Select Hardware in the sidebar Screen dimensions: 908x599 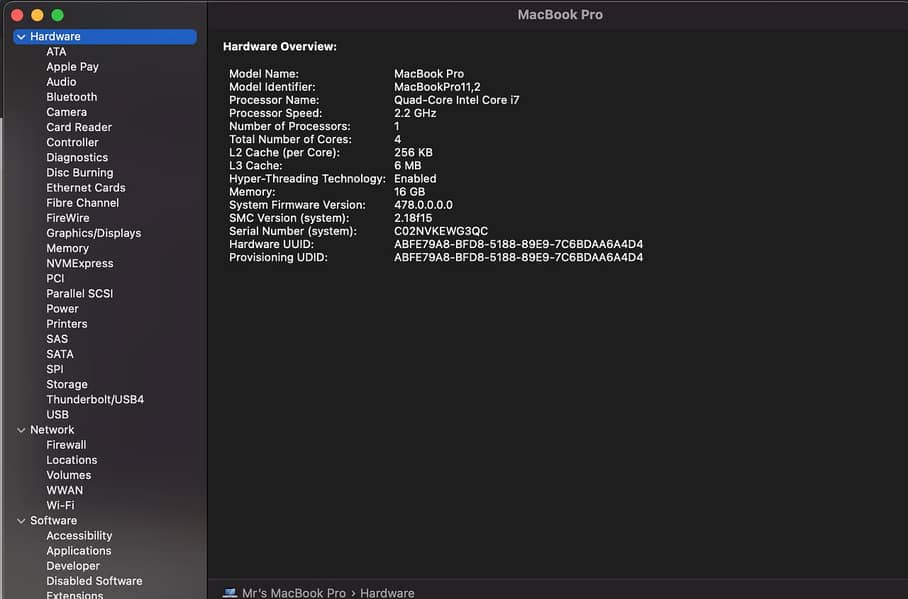tap(105, 36)
